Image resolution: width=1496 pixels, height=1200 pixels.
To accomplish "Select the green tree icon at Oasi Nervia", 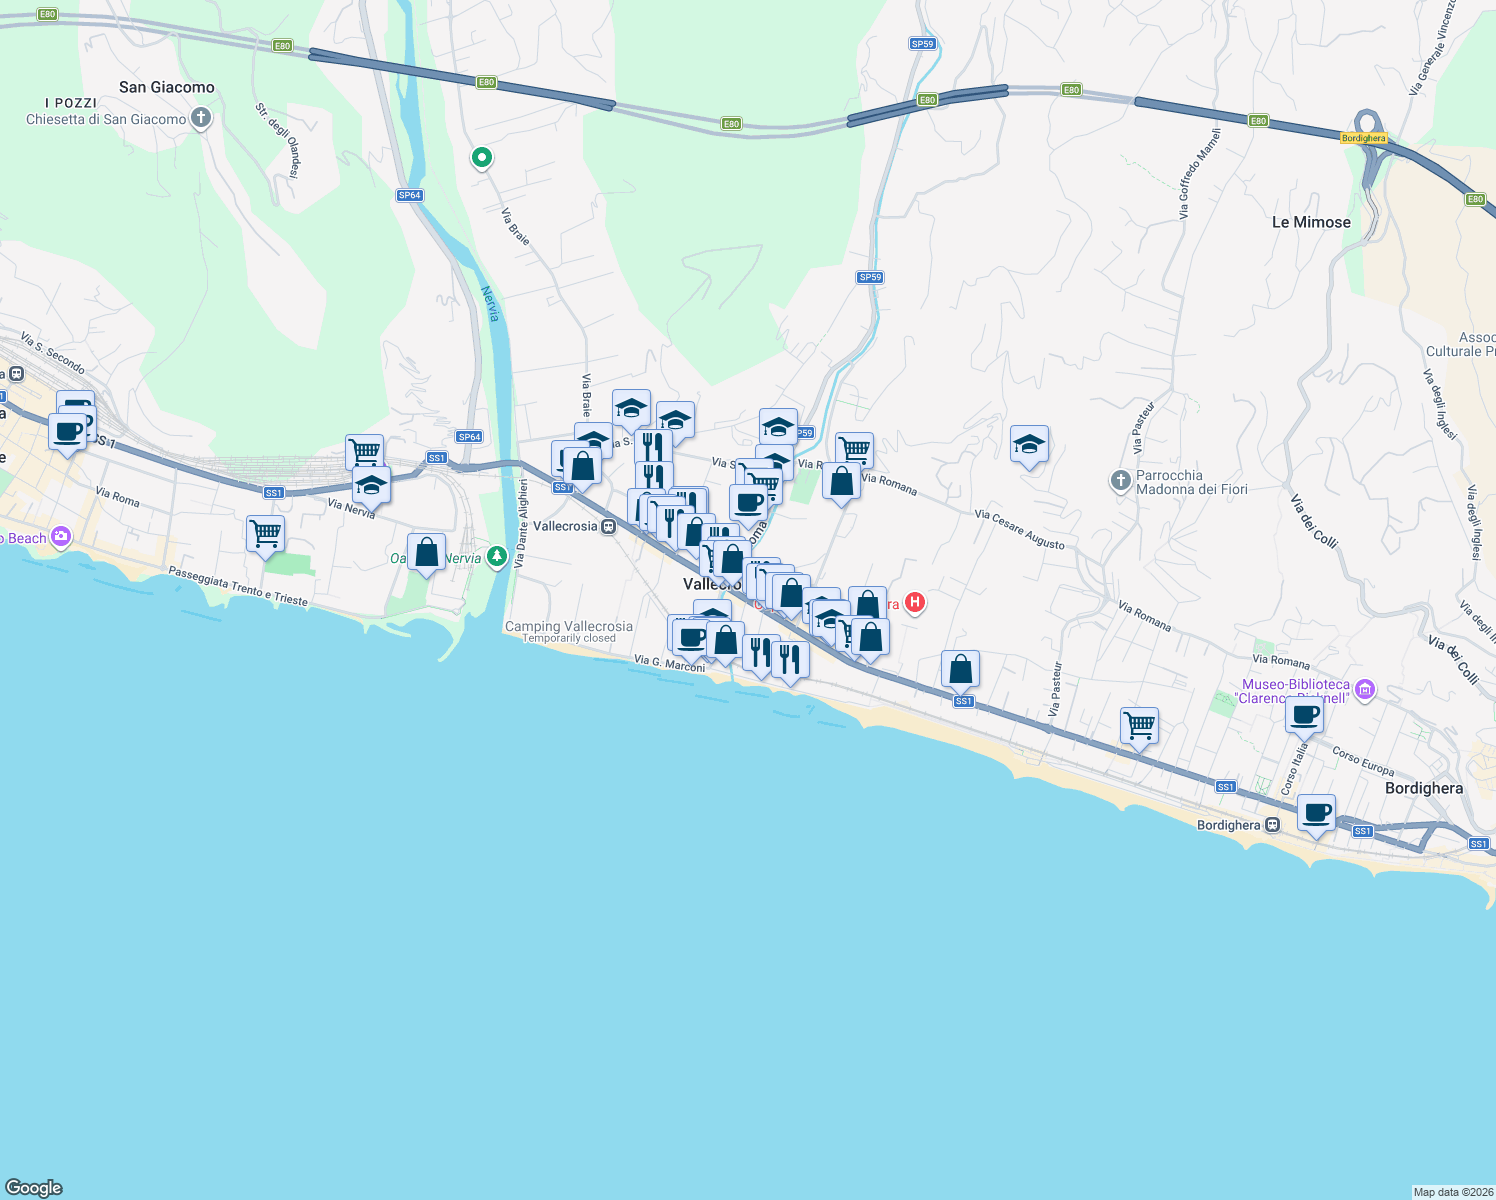I will 497,557.
